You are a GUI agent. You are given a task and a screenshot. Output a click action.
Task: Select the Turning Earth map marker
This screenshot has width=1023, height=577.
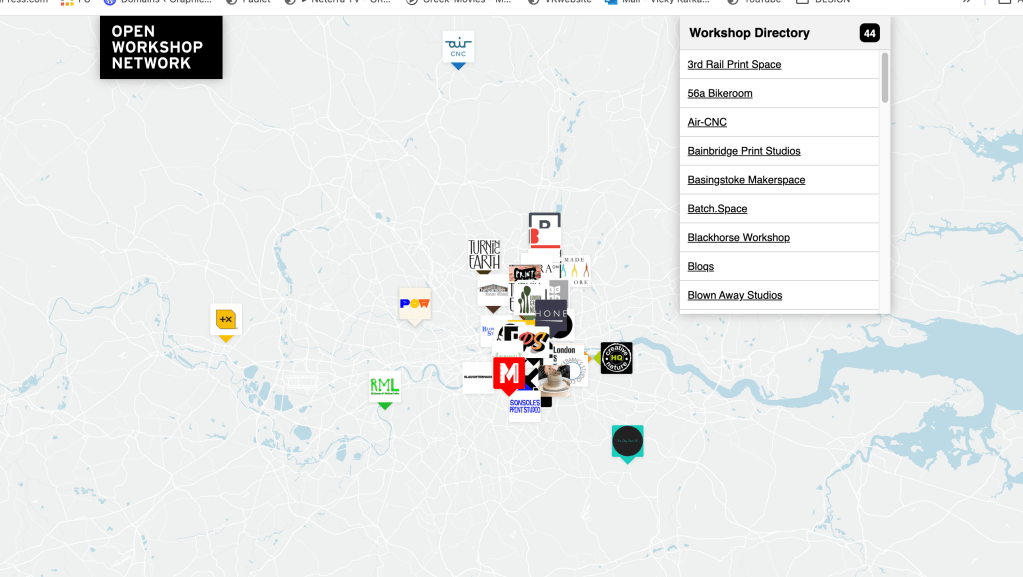[483, 254]
